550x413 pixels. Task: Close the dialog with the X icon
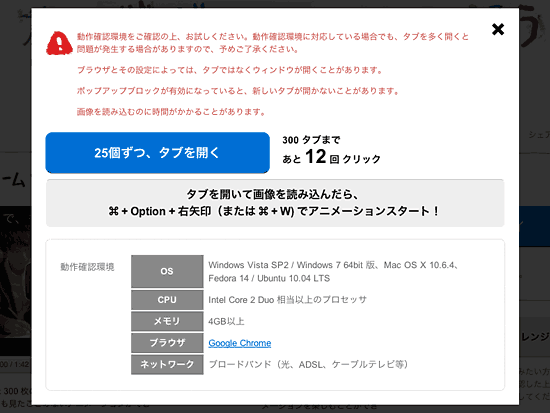[x=498, y=29]
